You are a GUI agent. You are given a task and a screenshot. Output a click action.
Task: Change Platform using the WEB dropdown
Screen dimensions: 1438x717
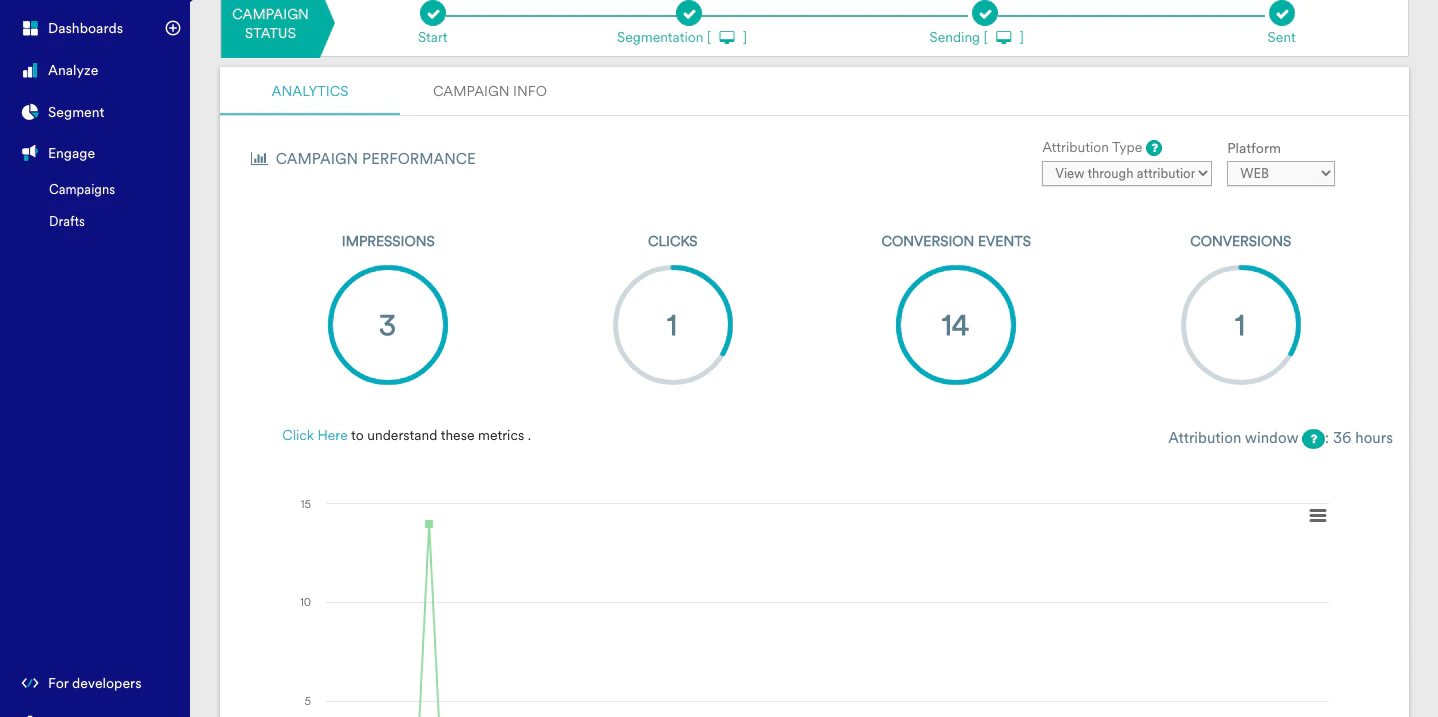tap(1280, 173)
